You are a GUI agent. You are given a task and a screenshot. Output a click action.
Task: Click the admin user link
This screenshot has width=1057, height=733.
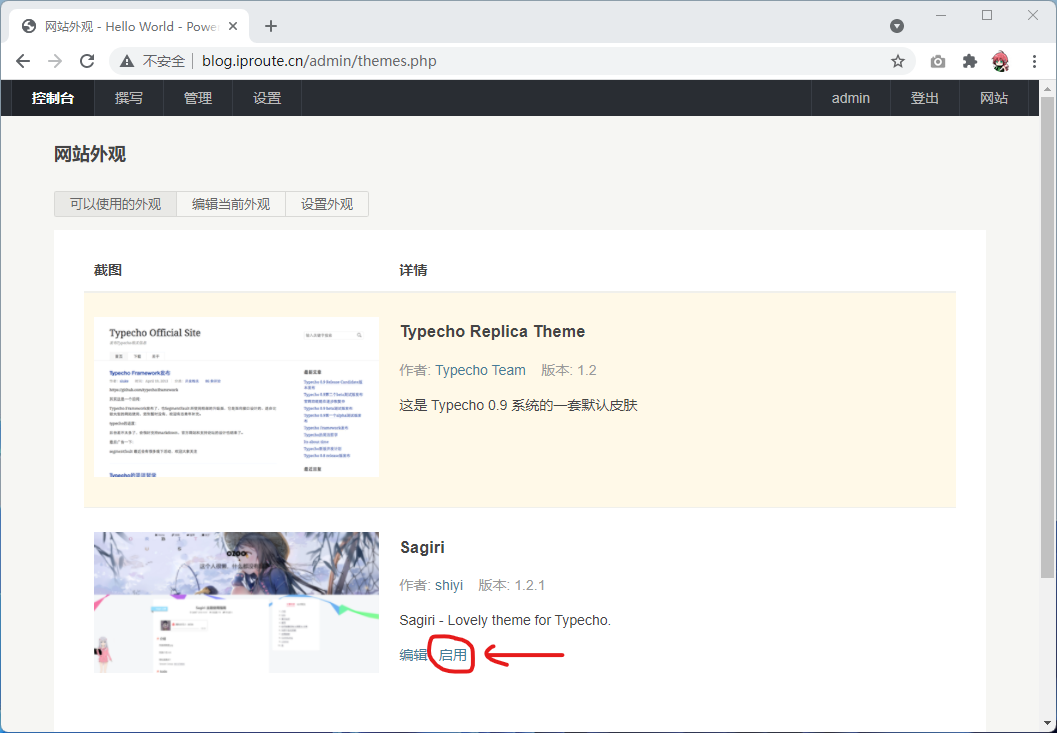click(851, 98)
